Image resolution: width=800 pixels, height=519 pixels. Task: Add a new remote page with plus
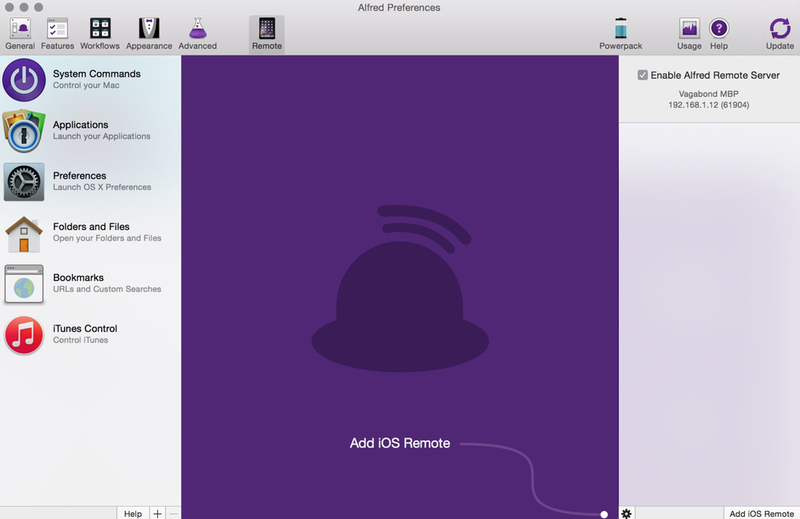pos(158,513)
